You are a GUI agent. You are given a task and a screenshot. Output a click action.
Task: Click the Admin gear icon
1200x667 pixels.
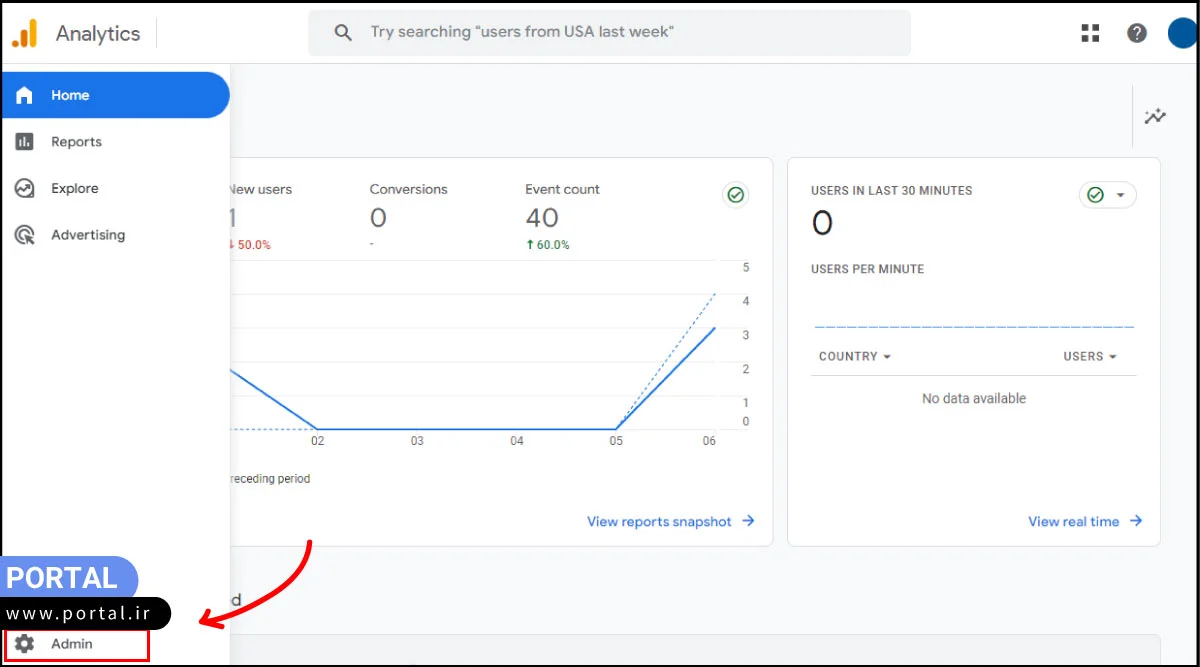24,644
